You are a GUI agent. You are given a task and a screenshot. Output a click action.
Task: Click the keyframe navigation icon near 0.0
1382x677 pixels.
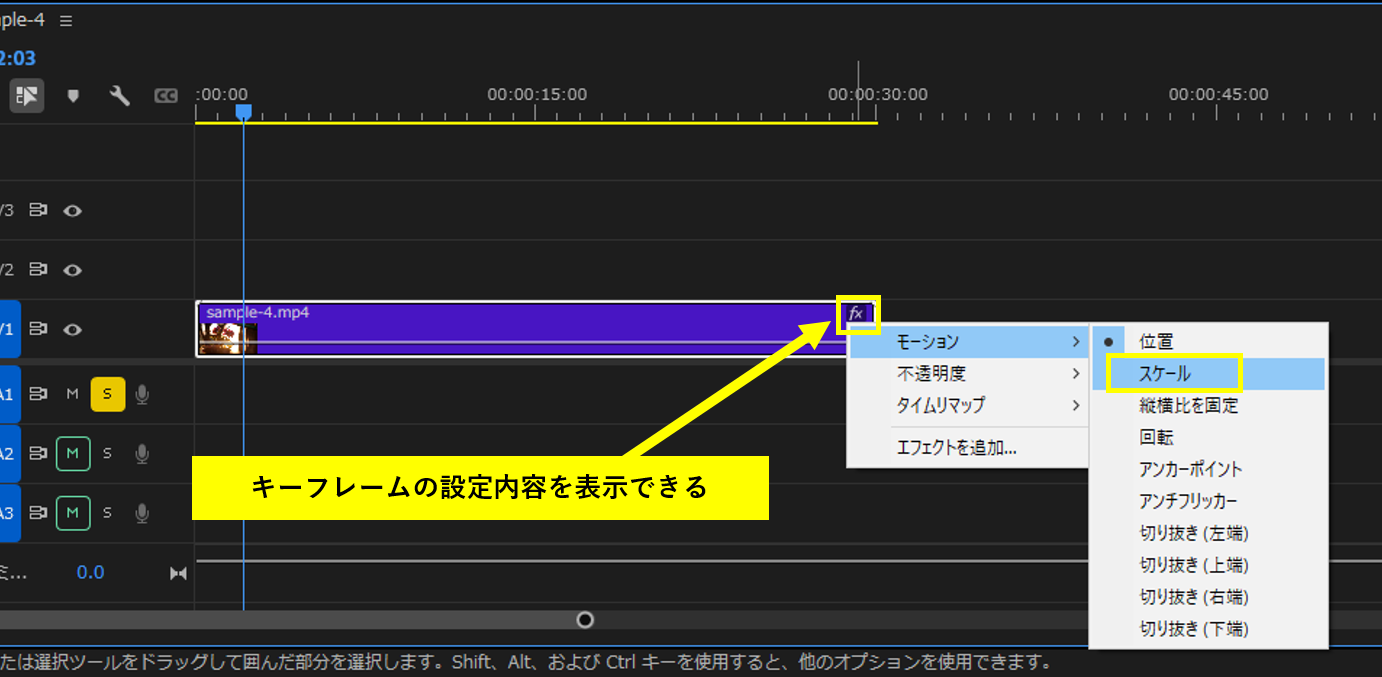[x=178, y=572]
